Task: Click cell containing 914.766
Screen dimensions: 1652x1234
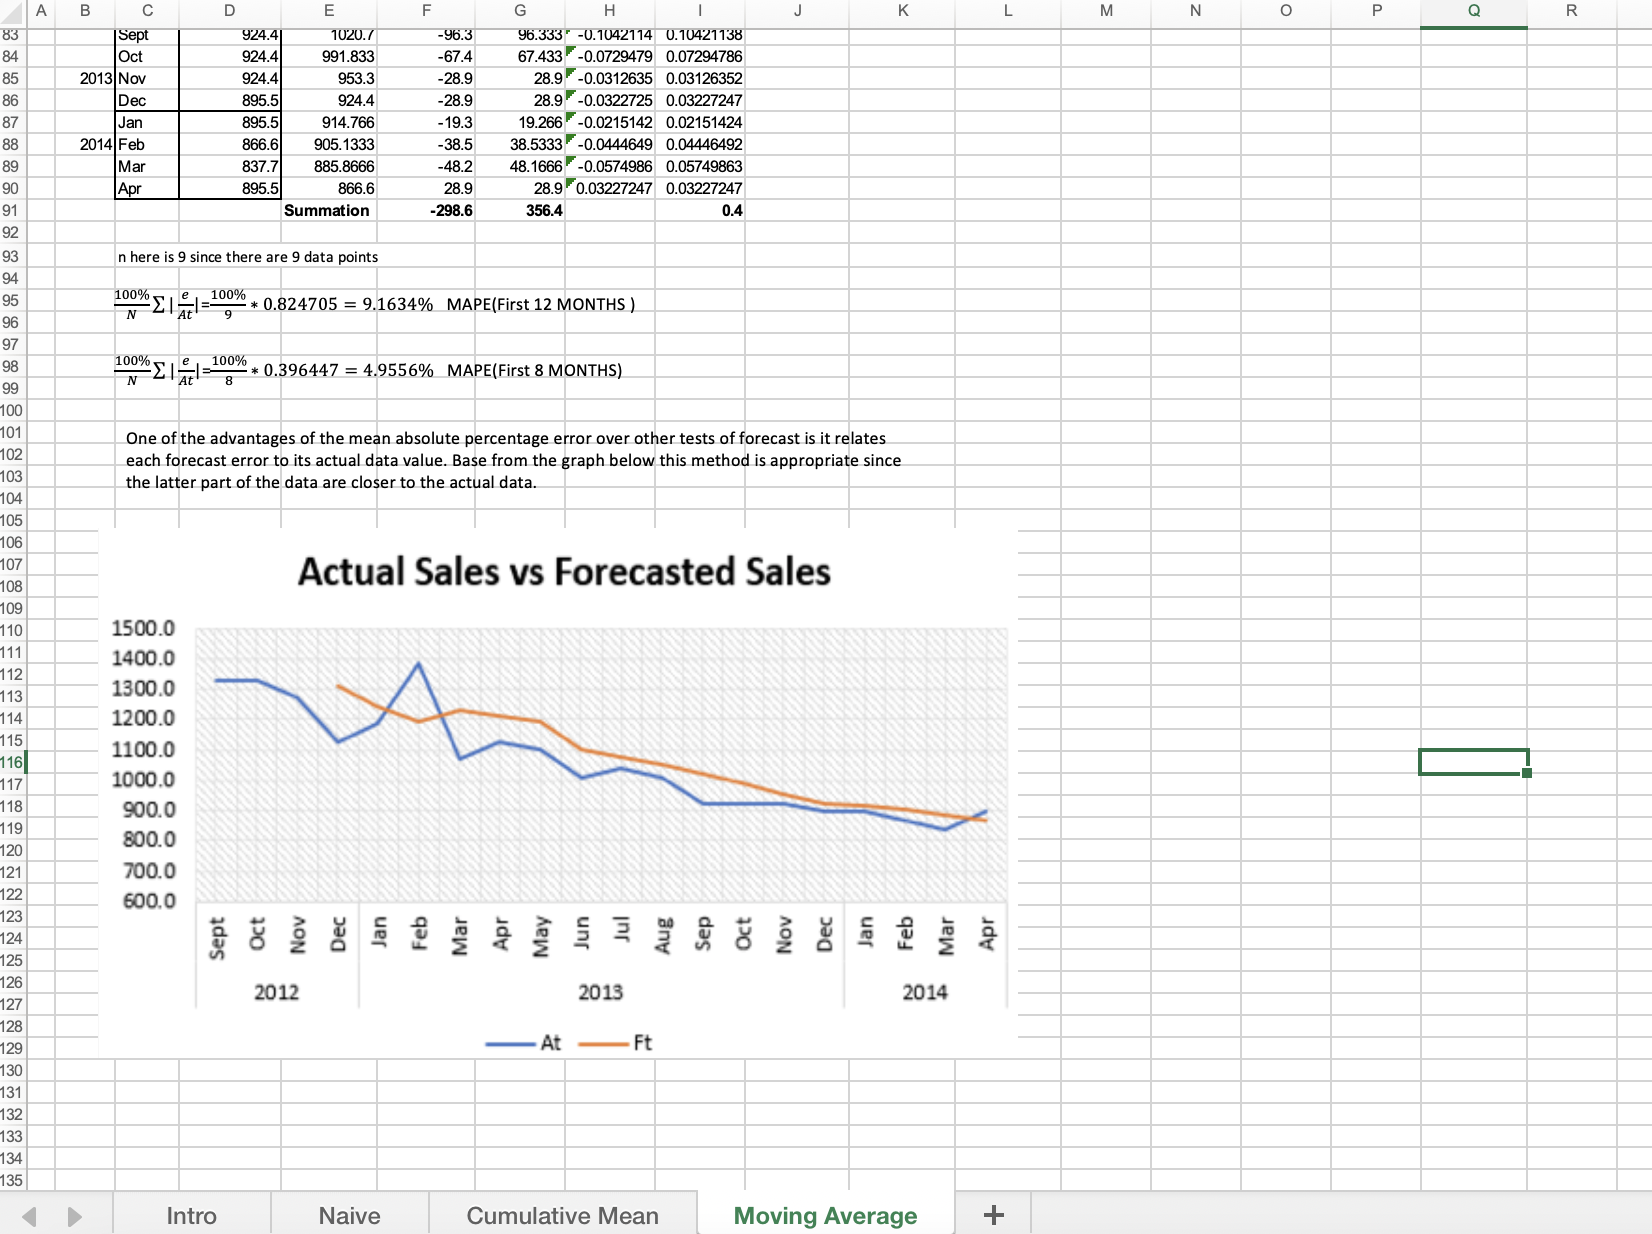Action: [x=329, y=122]
